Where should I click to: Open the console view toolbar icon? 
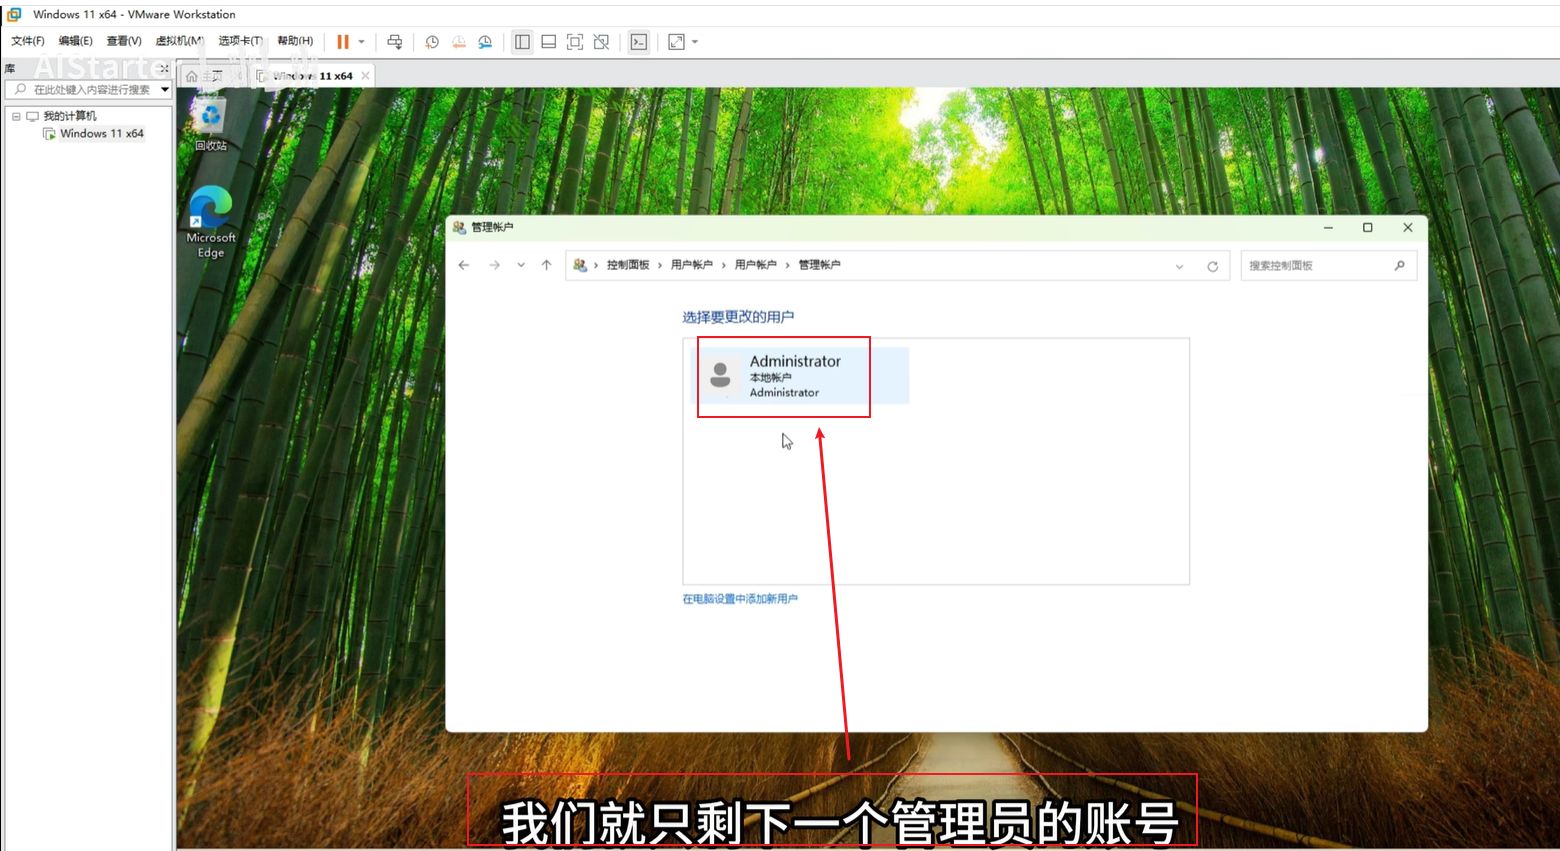click(x=638, y=42)
